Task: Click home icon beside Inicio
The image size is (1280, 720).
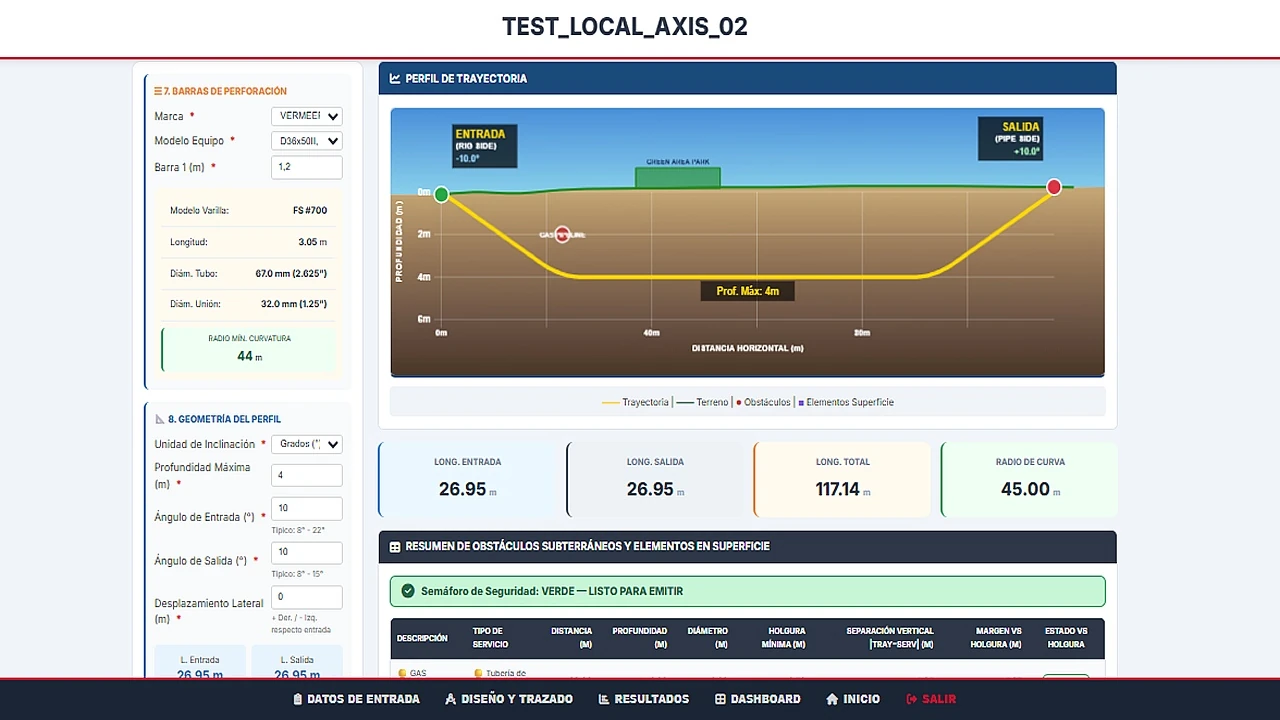Action: click(x=832, y=699)
